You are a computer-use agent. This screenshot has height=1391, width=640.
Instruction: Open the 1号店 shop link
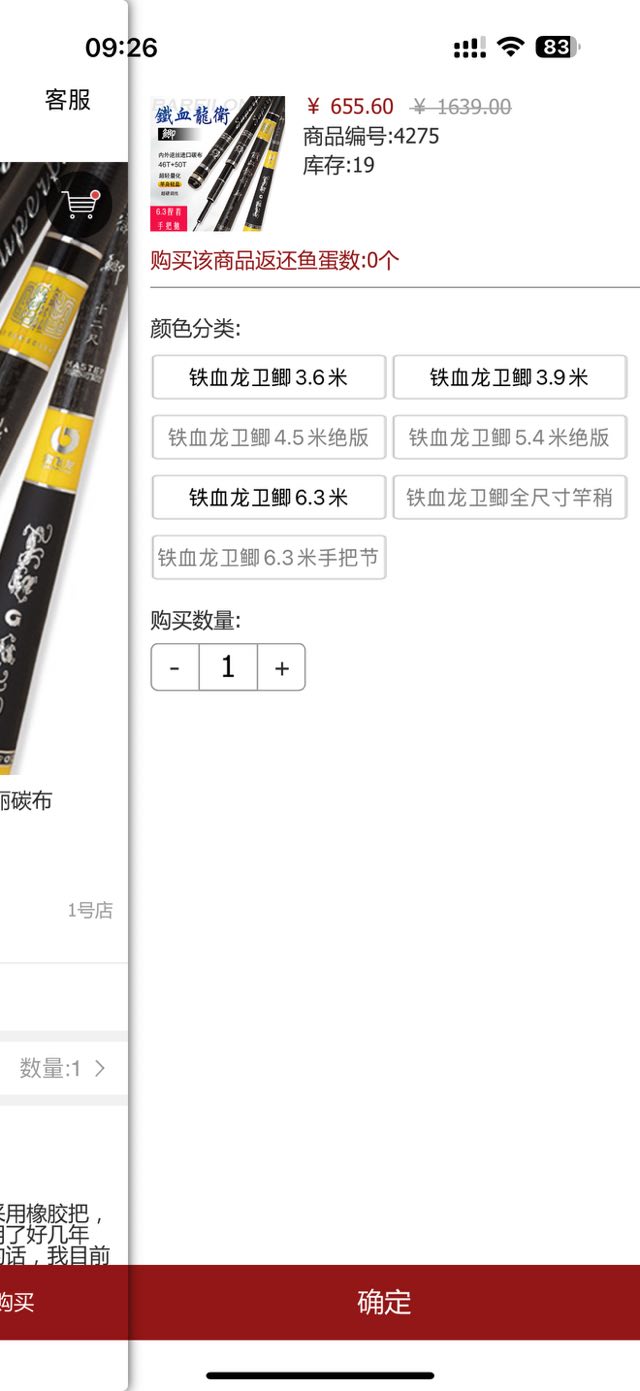coord(90,910)
